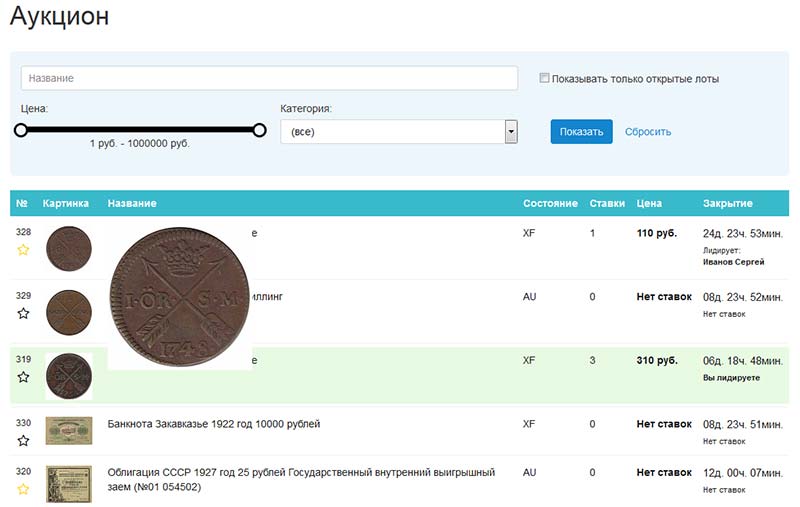Image resolution: width=800 pixels, height=507 pixels.
Task: Star lot 328 as favorite
Action: point(23,250)
